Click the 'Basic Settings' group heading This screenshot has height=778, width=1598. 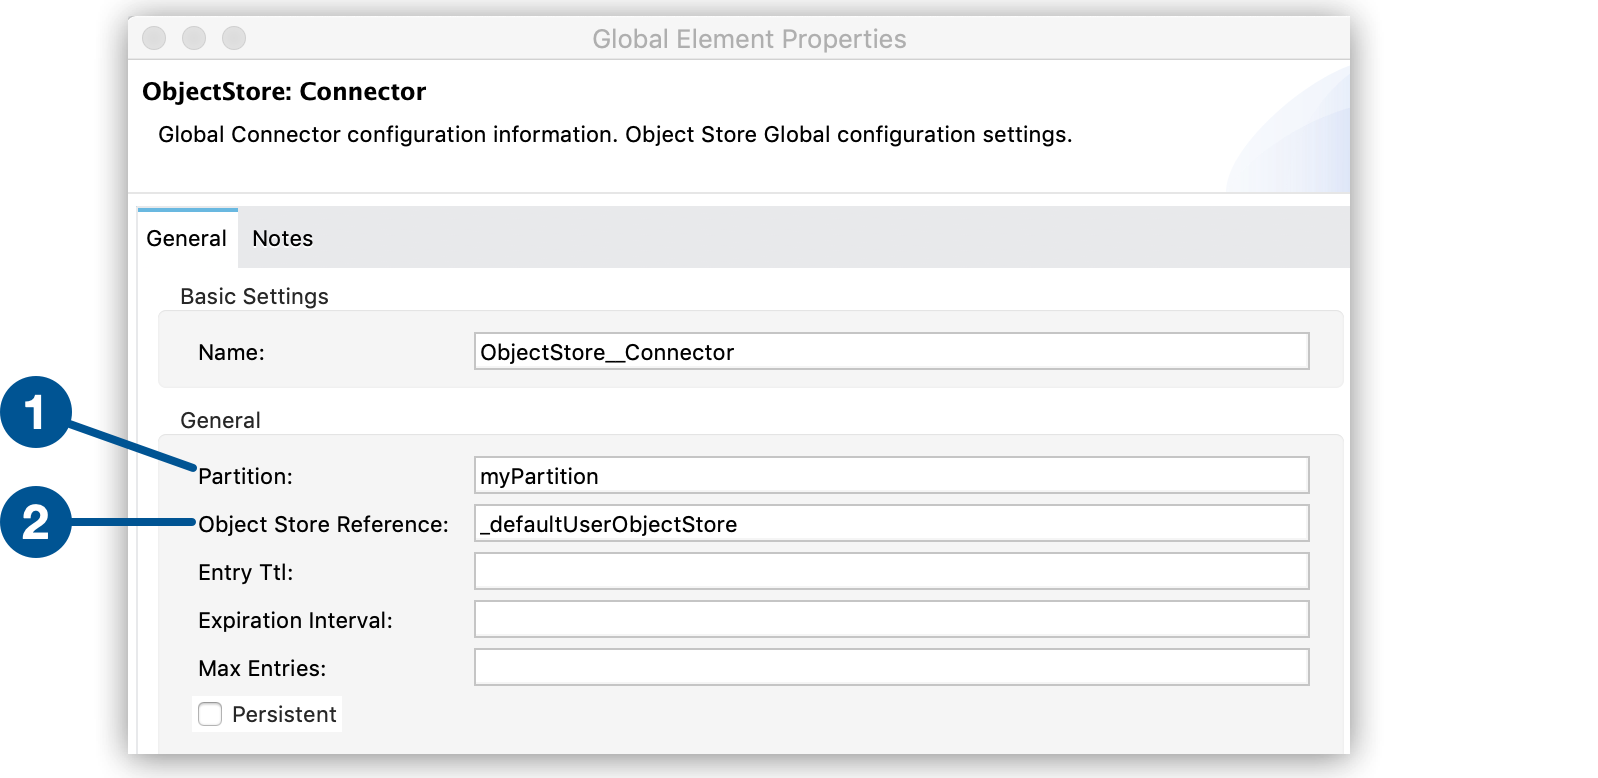pyautogui.click(x=254, y=296)
